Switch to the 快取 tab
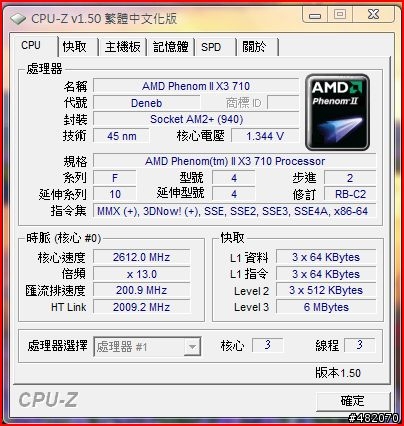 click(x=77, y=47)
